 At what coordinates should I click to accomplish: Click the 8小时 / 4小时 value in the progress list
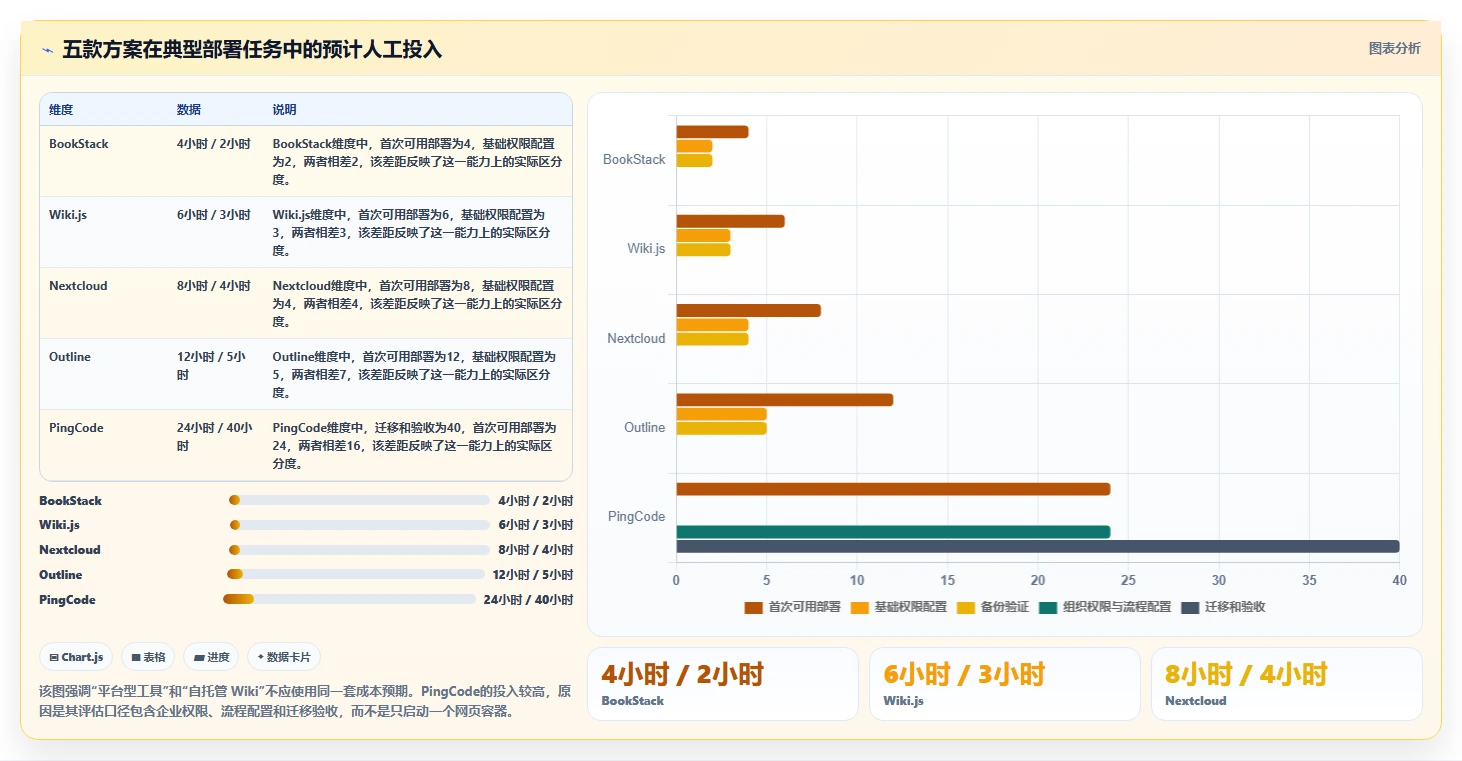click(535, 550)
